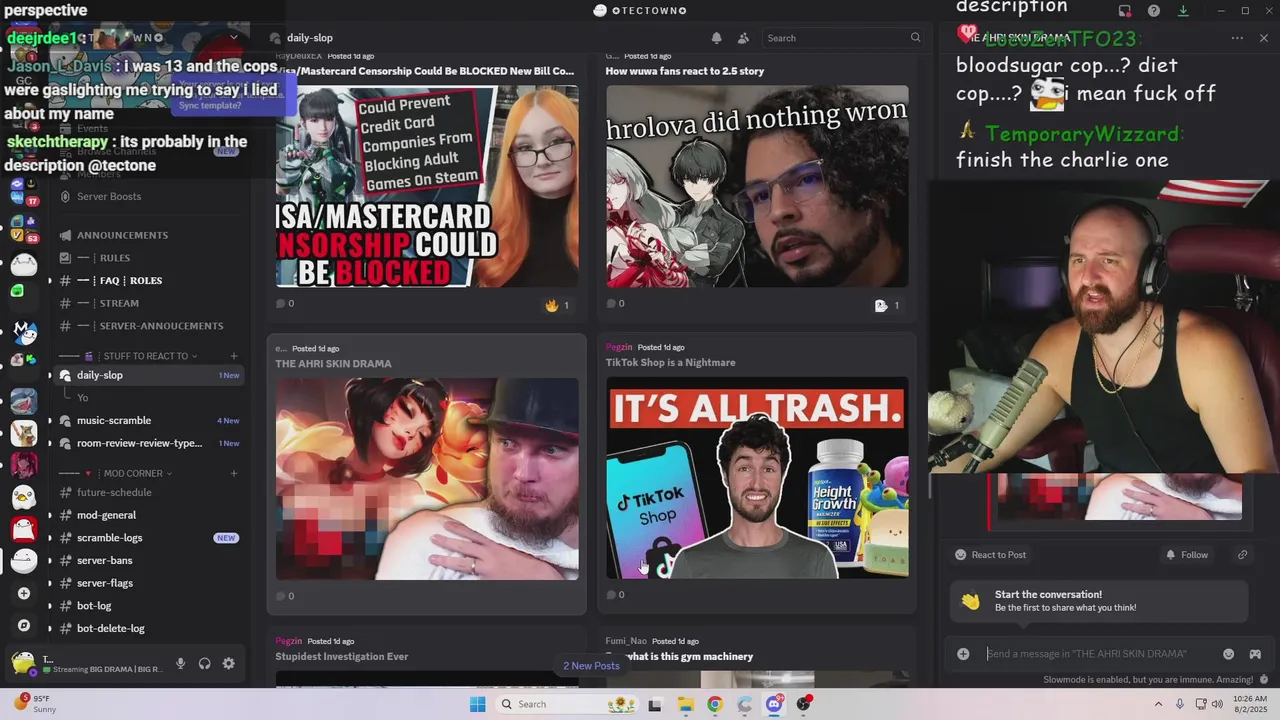Open the server-flags channel
Screen dimensions: 1280x720
[x=148, y=583]
